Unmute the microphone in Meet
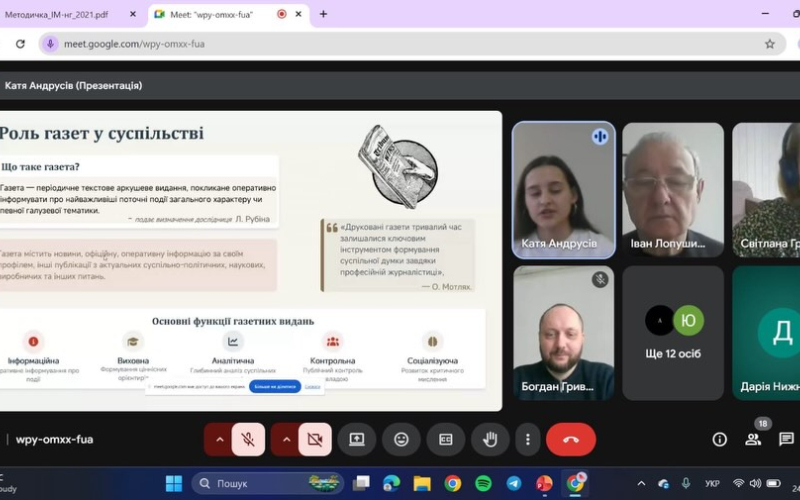 tap(248, 439)
